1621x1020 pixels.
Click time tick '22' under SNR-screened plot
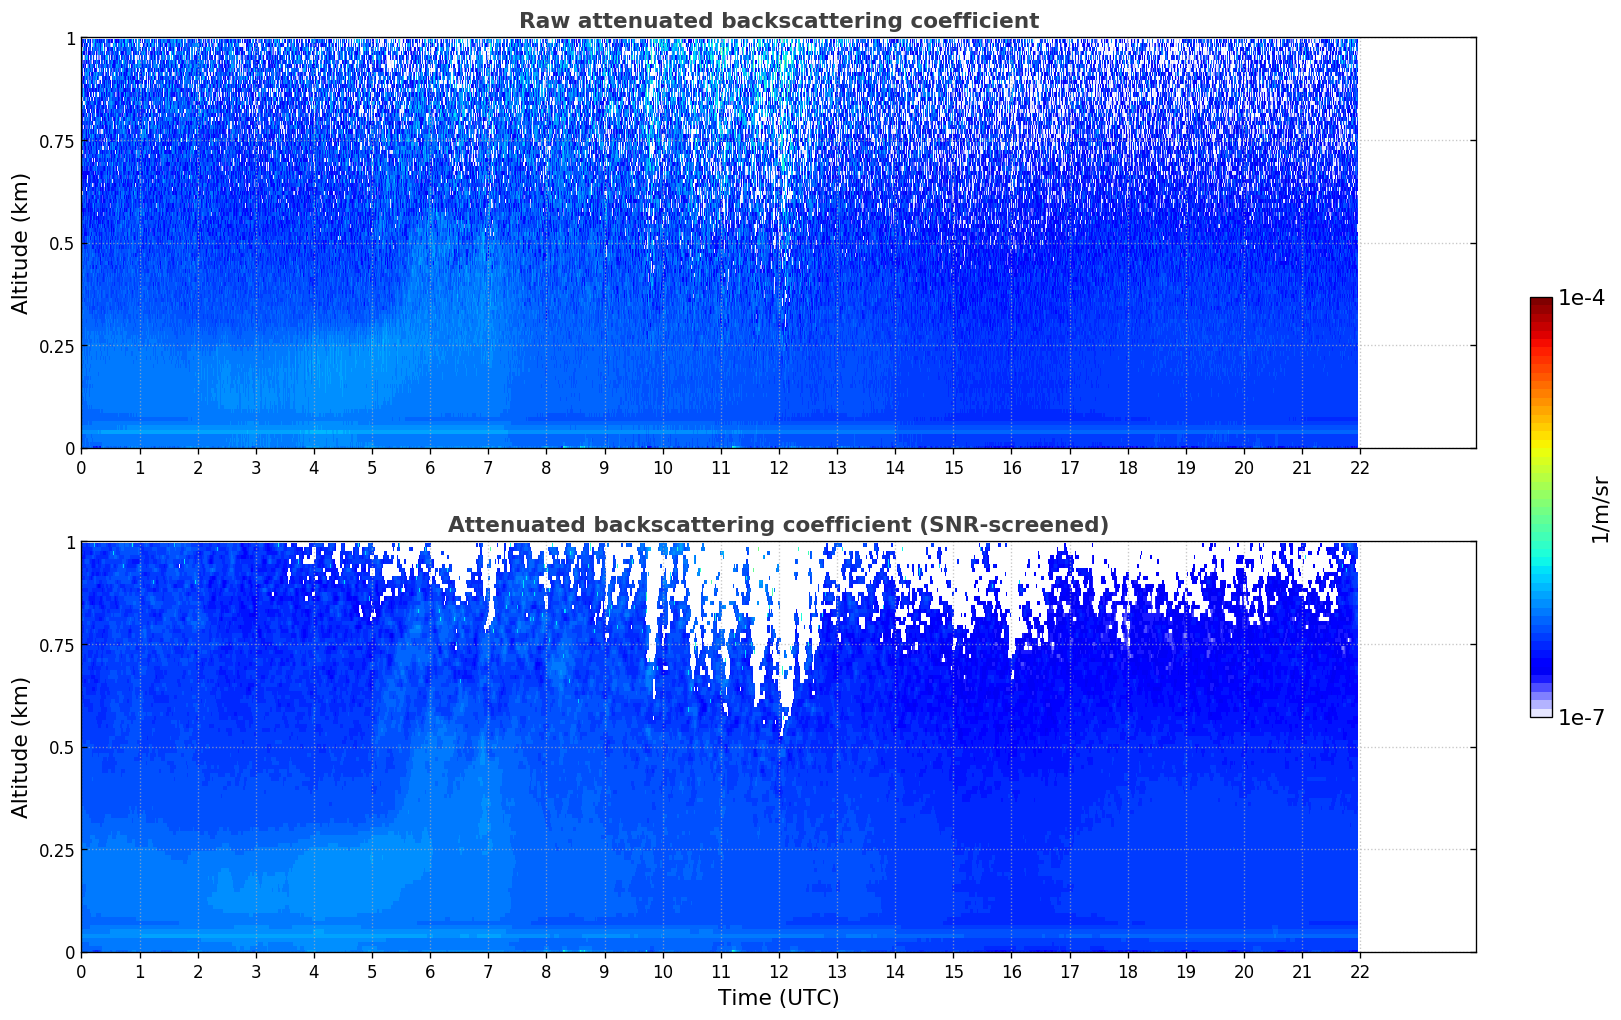pos(1360,971)
